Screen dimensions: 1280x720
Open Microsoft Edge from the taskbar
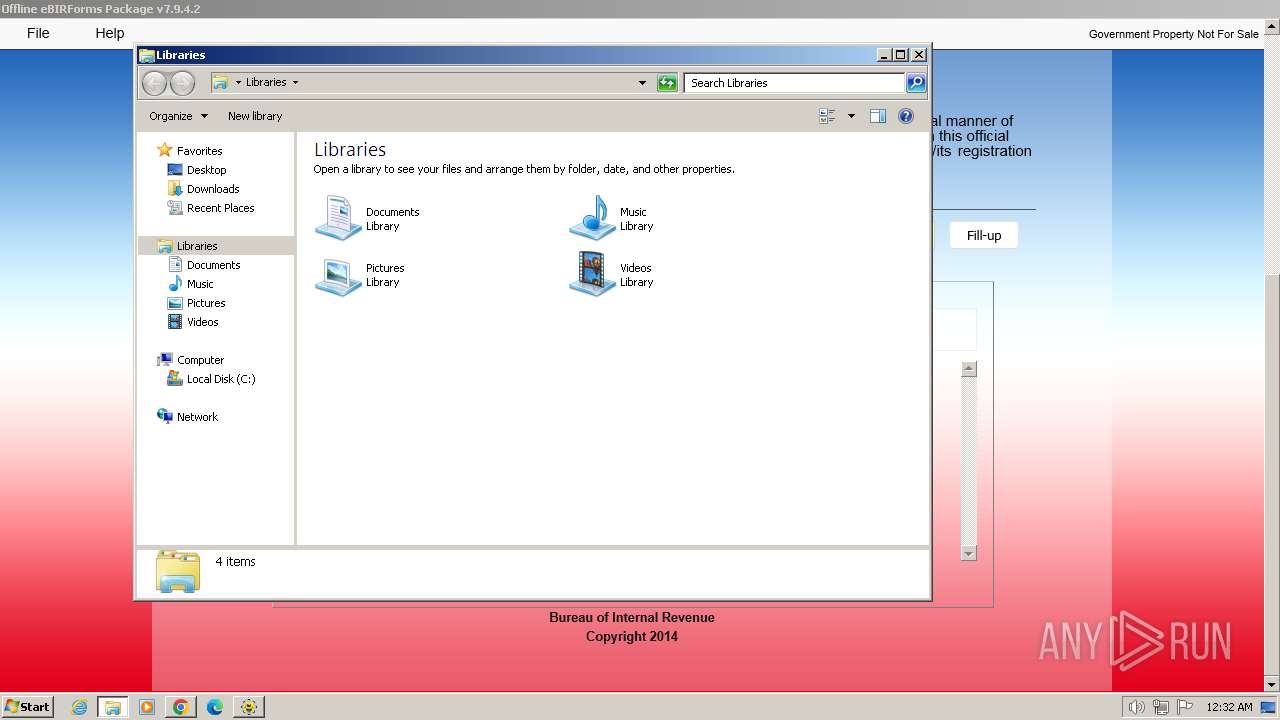[215, 707]
